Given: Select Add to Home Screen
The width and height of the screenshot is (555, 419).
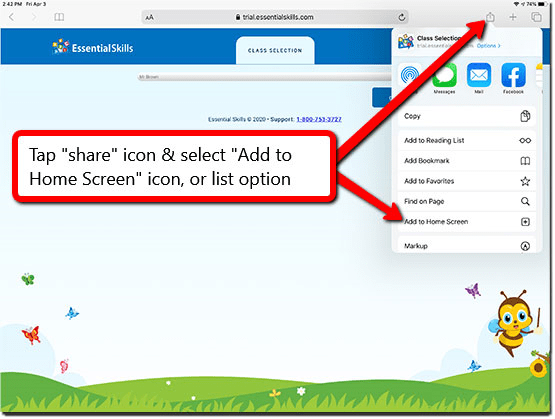Looking at the screenshot, I should coord(467,222).
